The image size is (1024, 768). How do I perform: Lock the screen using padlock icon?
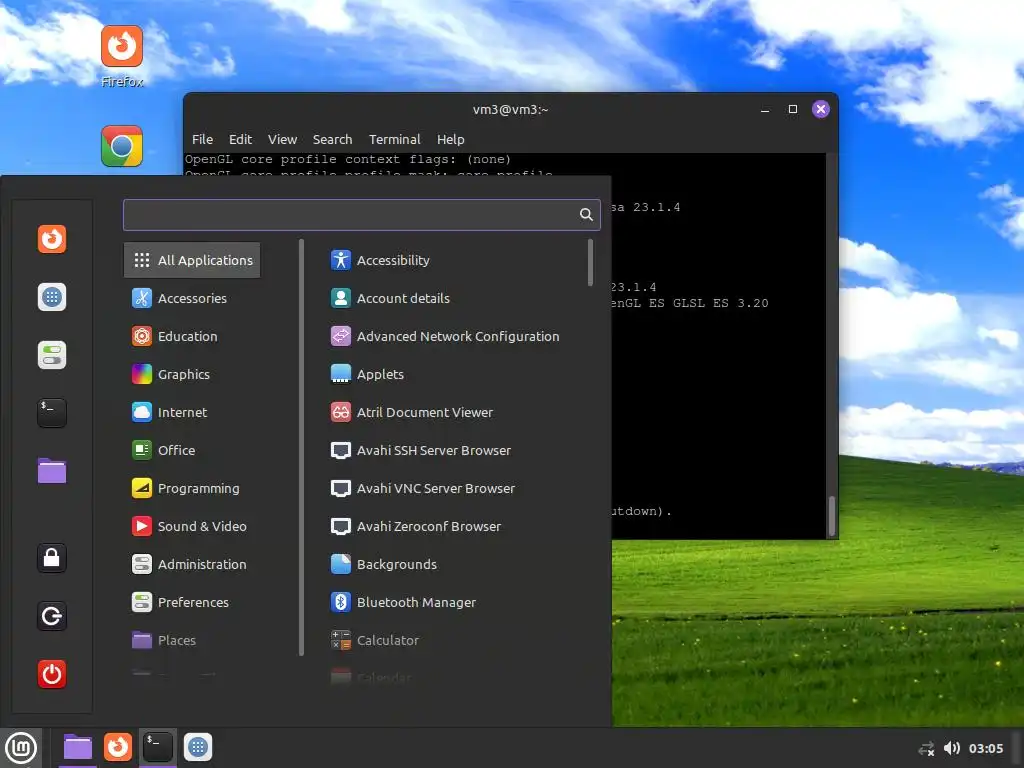pyautogui.click(x=52, y=558)
